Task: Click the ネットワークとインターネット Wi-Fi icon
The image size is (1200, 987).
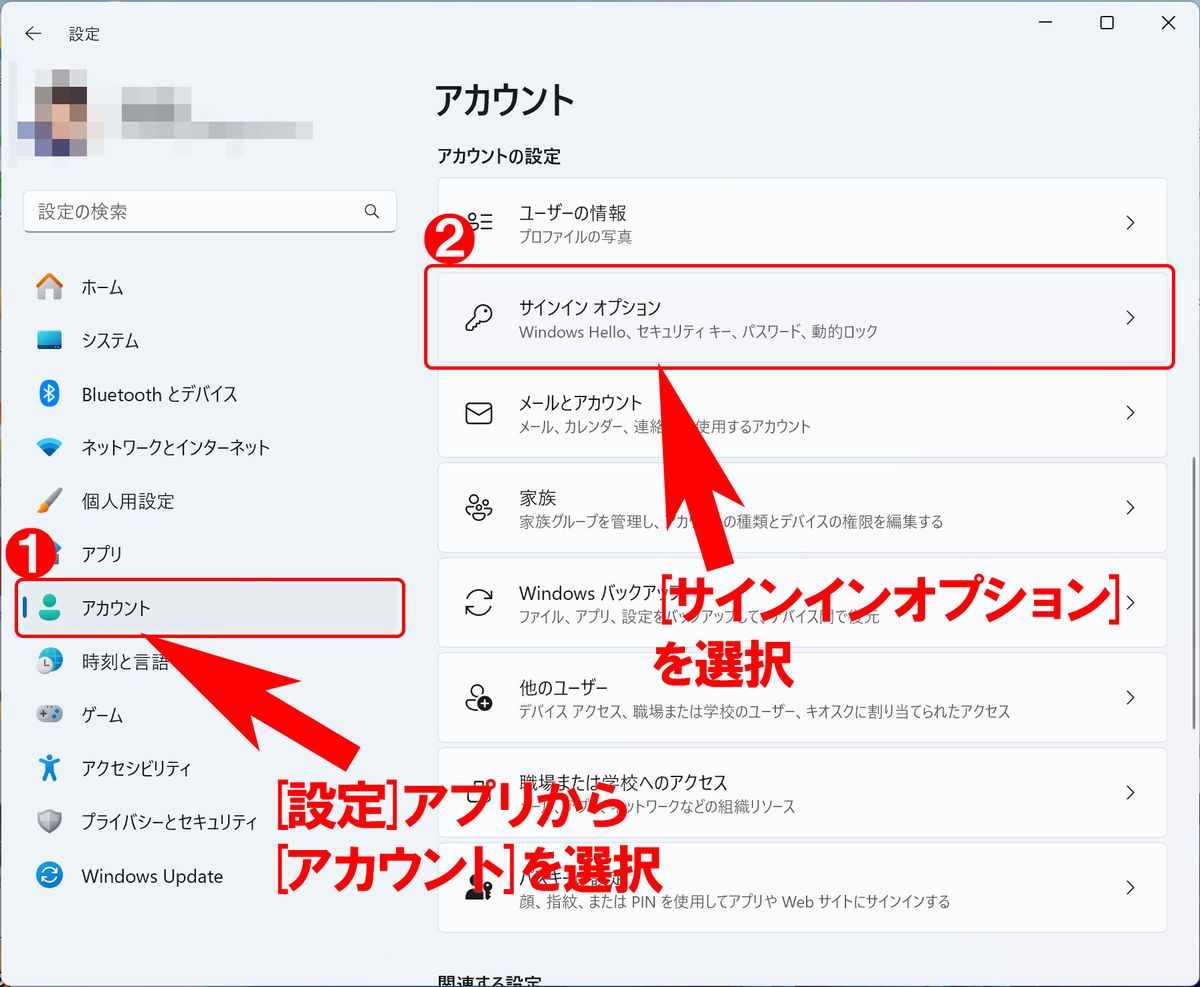Action: click(x=49, y=447)
